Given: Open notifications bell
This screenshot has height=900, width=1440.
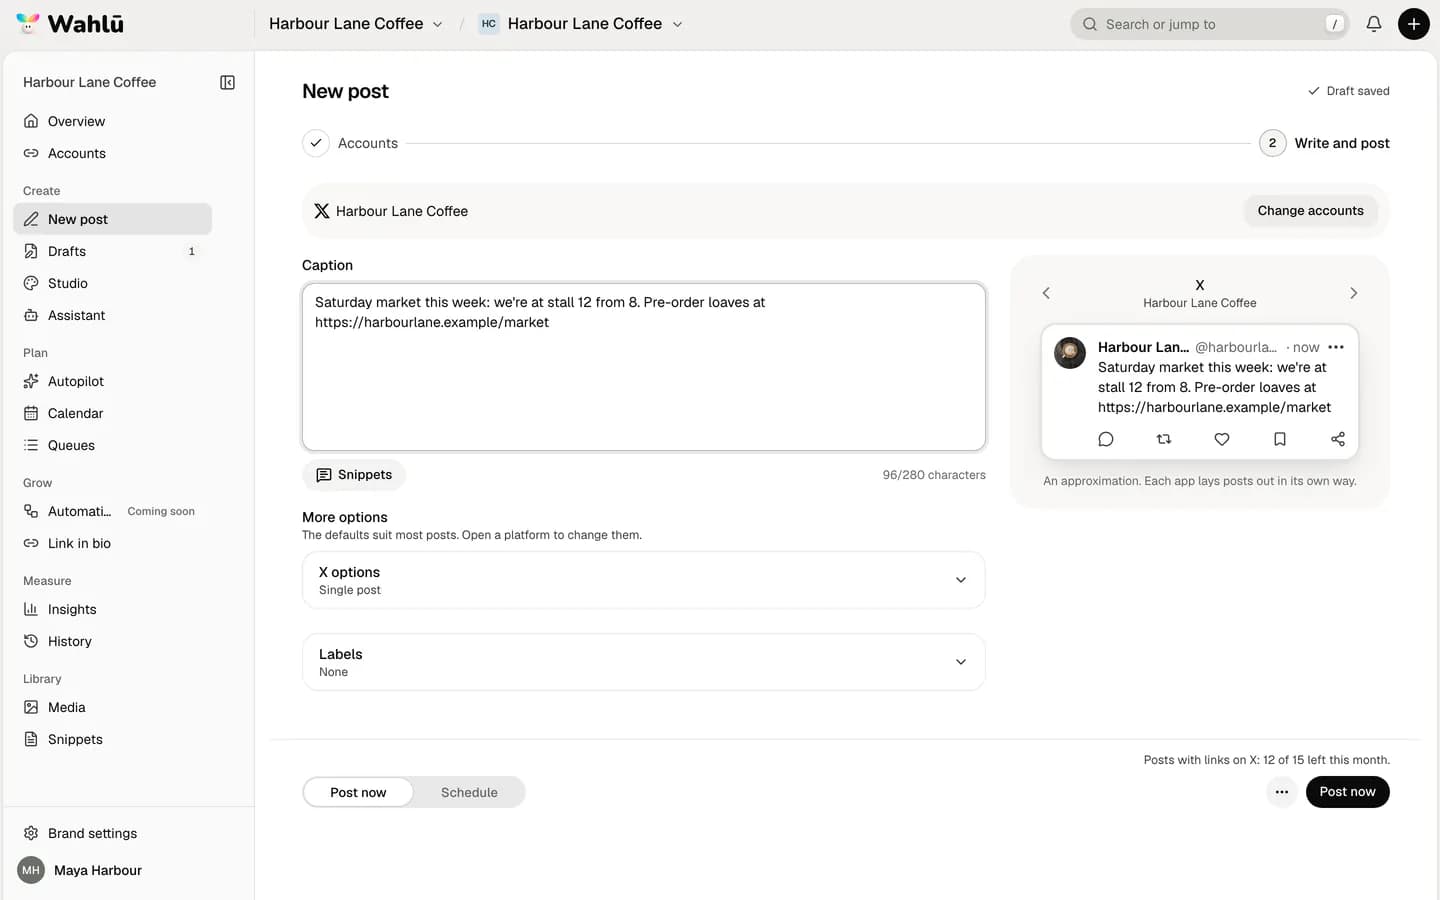Looking at the screenshot, I should click(1374, 24).
